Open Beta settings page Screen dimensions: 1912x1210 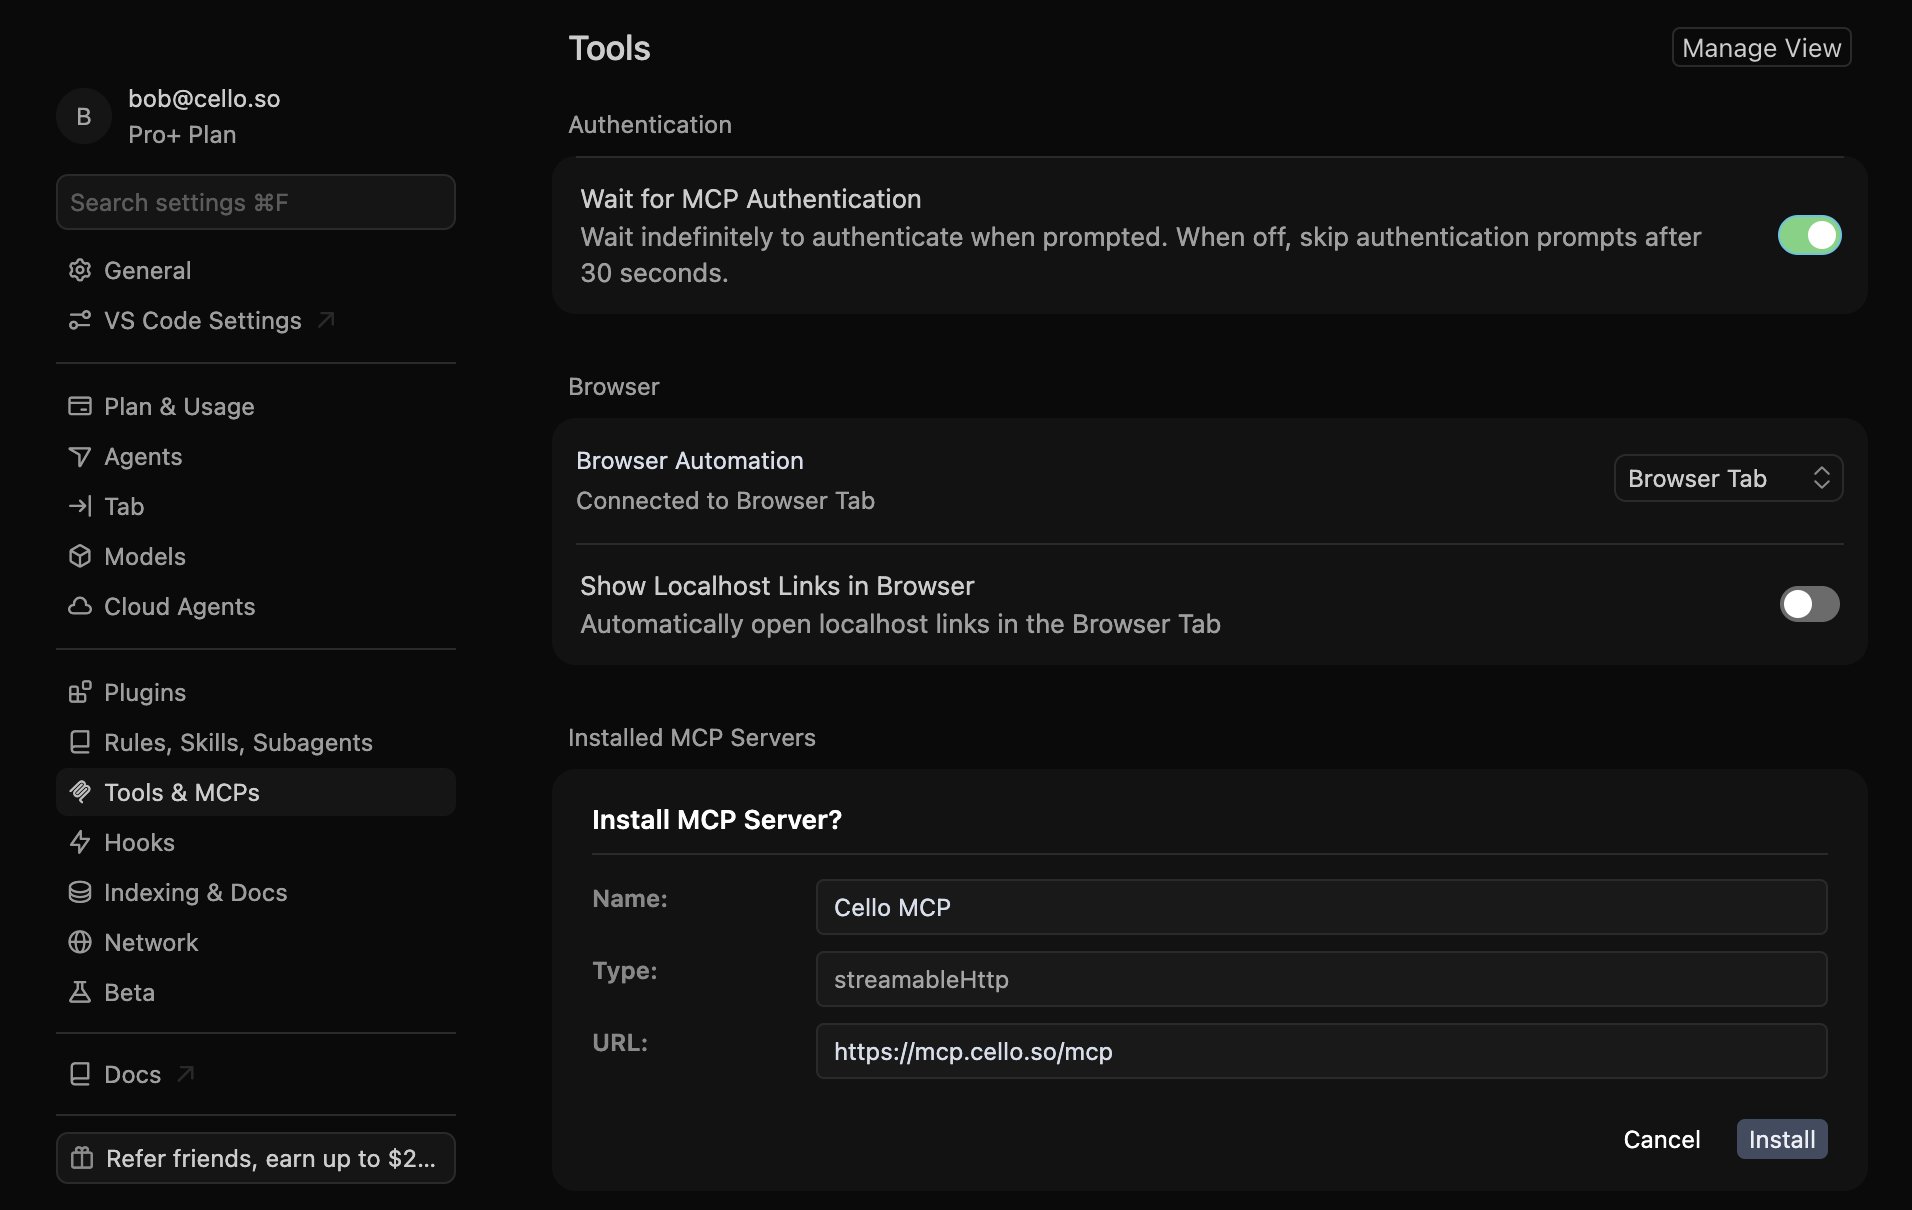[256, 992]
